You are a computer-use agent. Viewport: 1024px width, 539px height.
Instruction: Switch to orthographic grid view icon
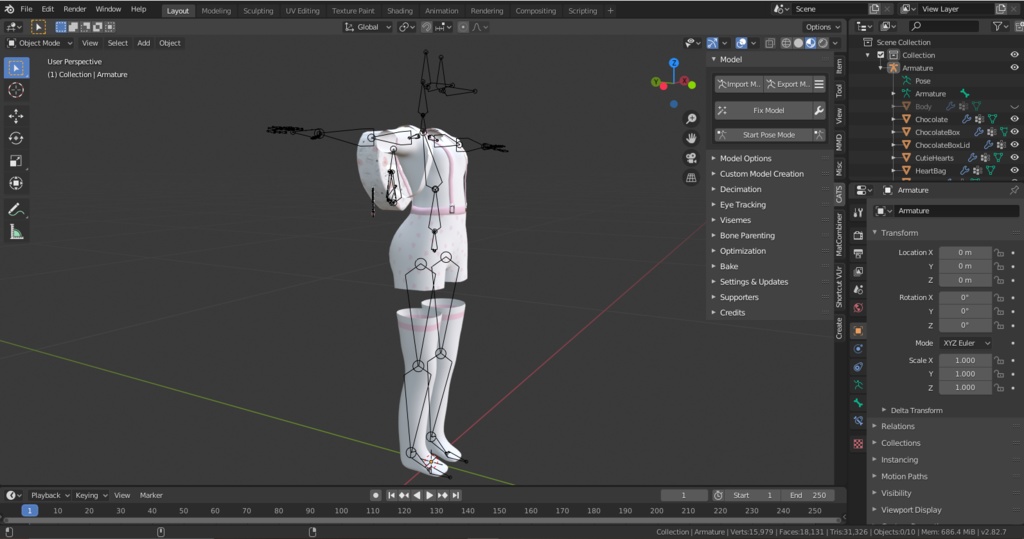[x=691, y=178]
